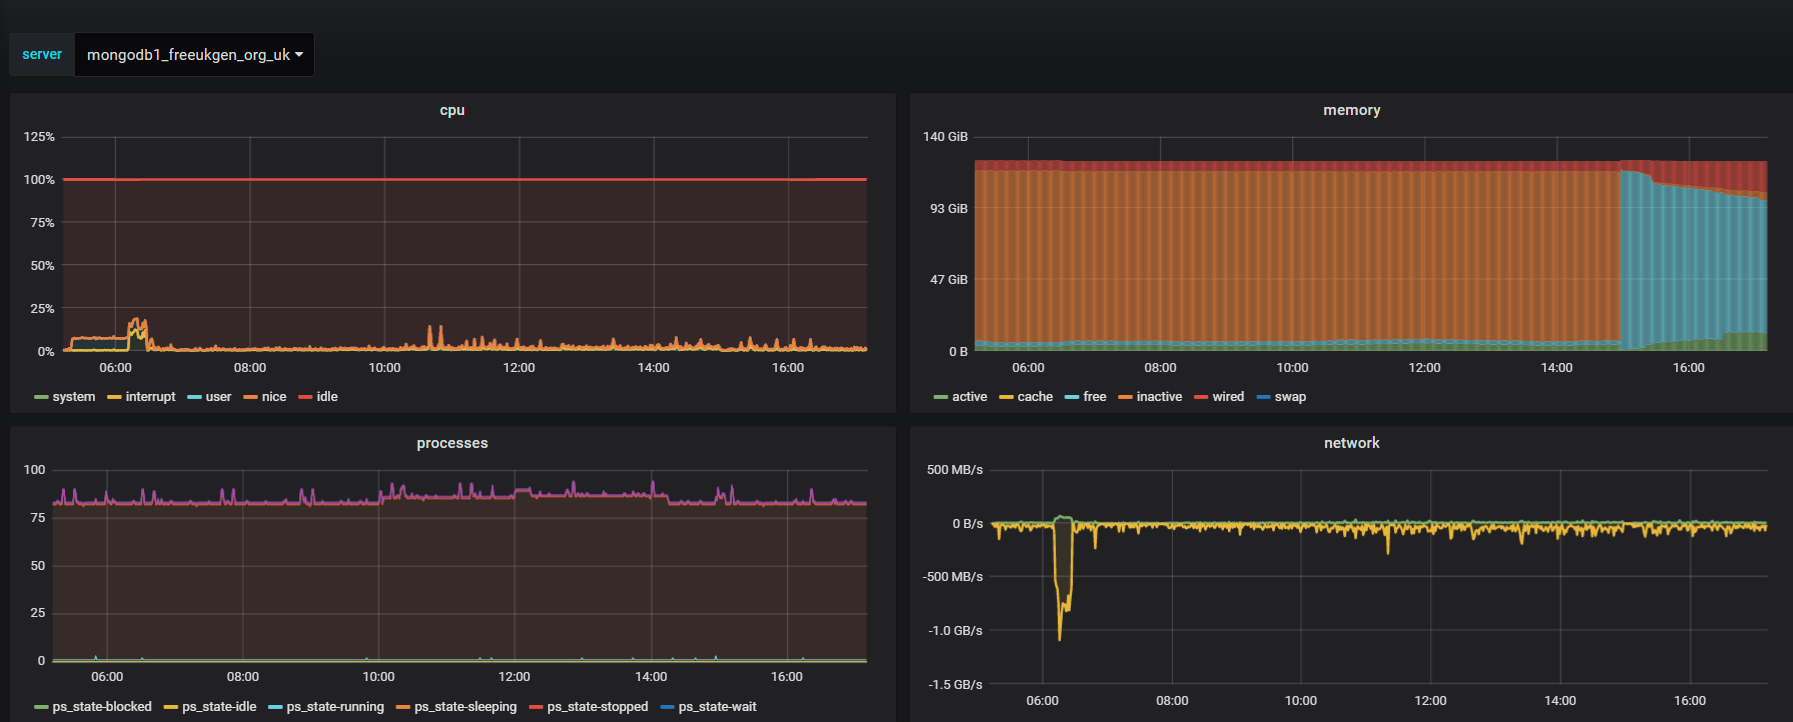Click the 12:00 tick on cpu x-axis
Screen dimensions: 1793x722
click(x=519, y=368)
